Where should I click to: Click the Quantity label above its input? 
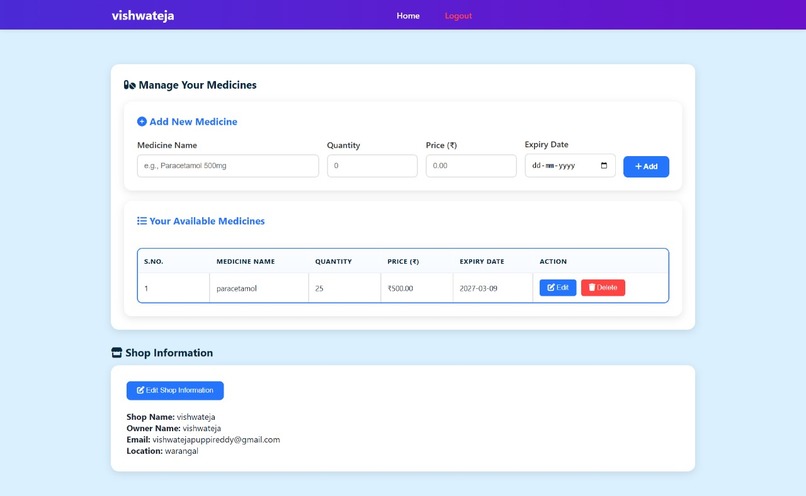(x=343, y=145)
